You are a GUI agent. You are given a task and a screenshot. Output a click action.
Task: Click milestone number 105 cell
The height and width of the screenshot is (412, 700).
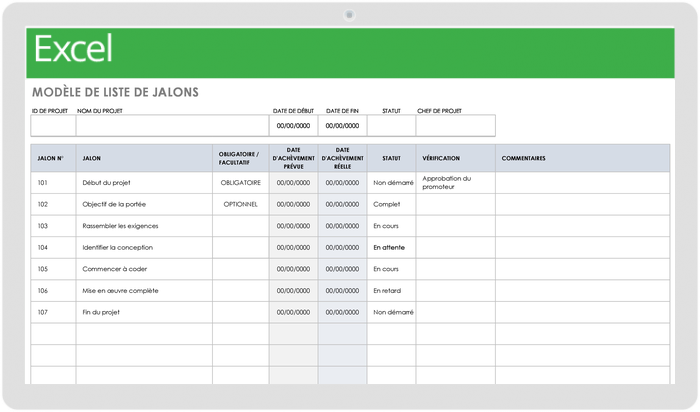coord(53,269)
